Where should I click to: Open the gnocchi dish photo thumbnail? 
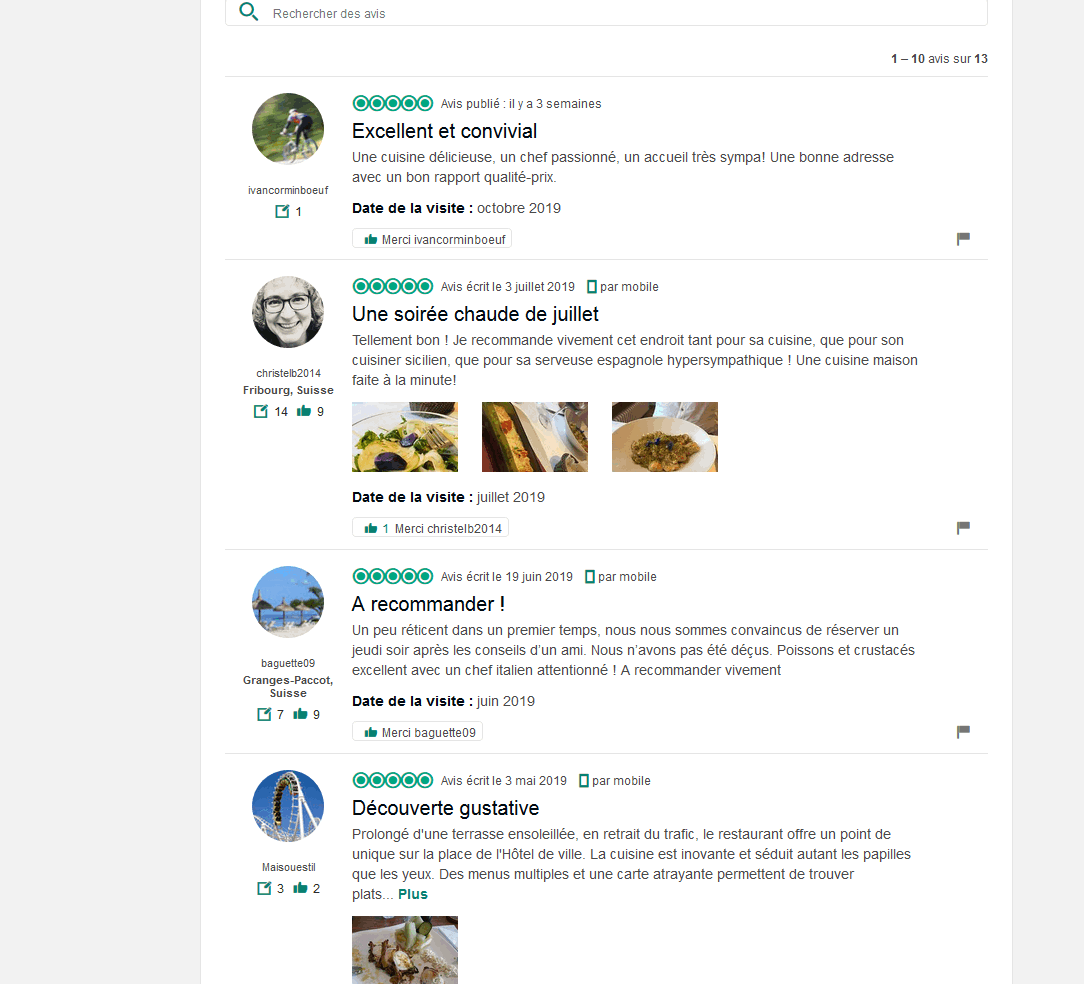point(664,437)
